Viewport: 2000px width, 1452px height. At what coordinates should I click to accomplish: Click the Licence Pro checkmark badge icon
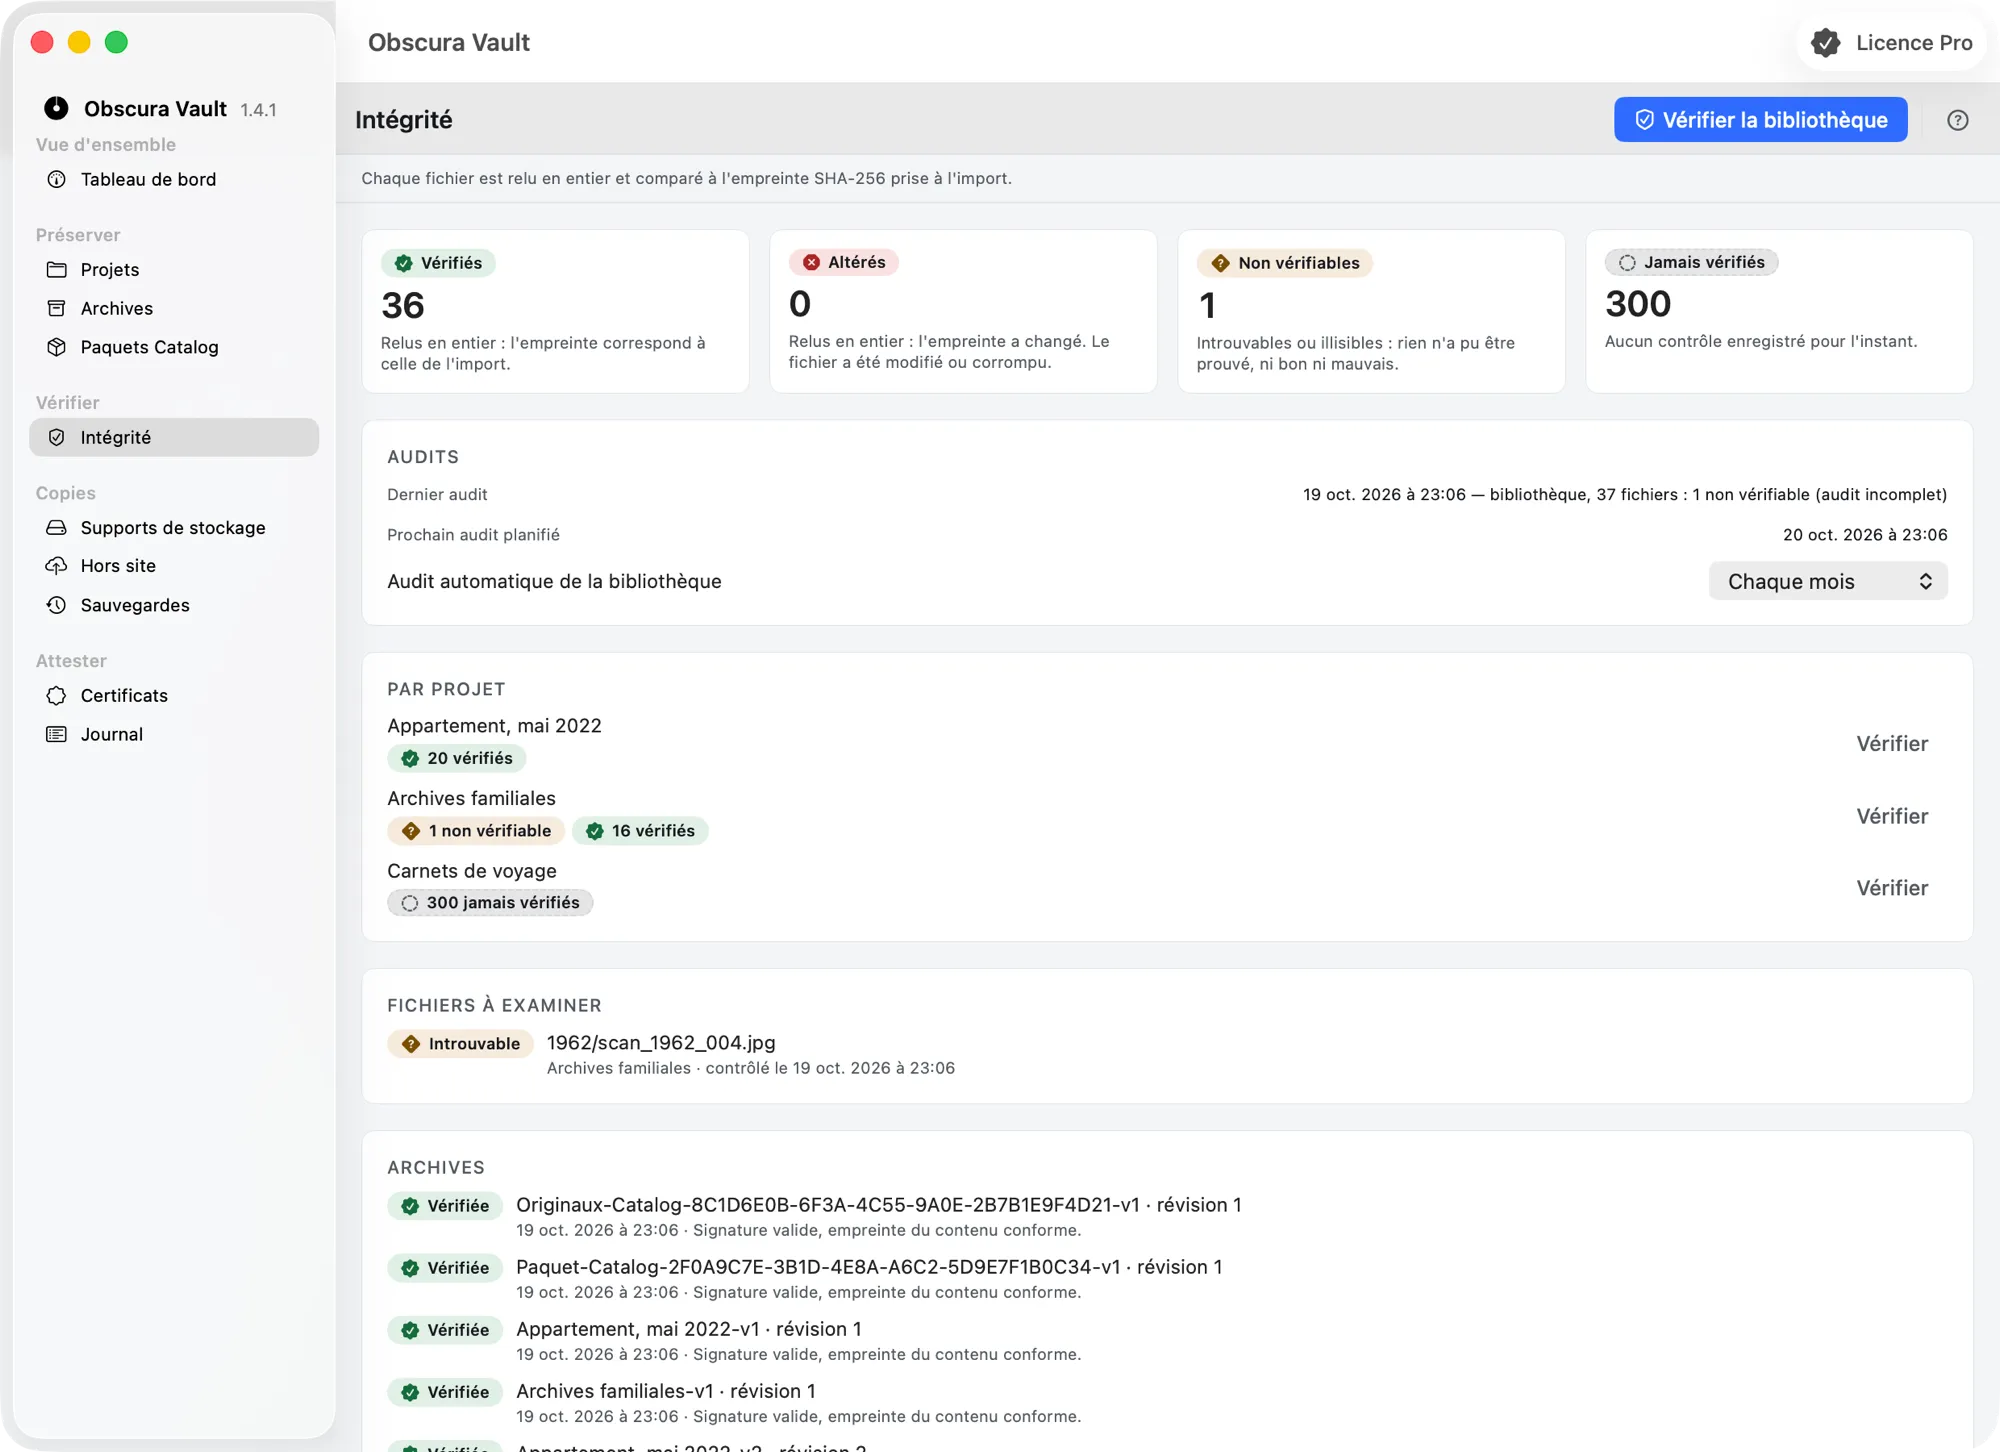(1826, 43)
